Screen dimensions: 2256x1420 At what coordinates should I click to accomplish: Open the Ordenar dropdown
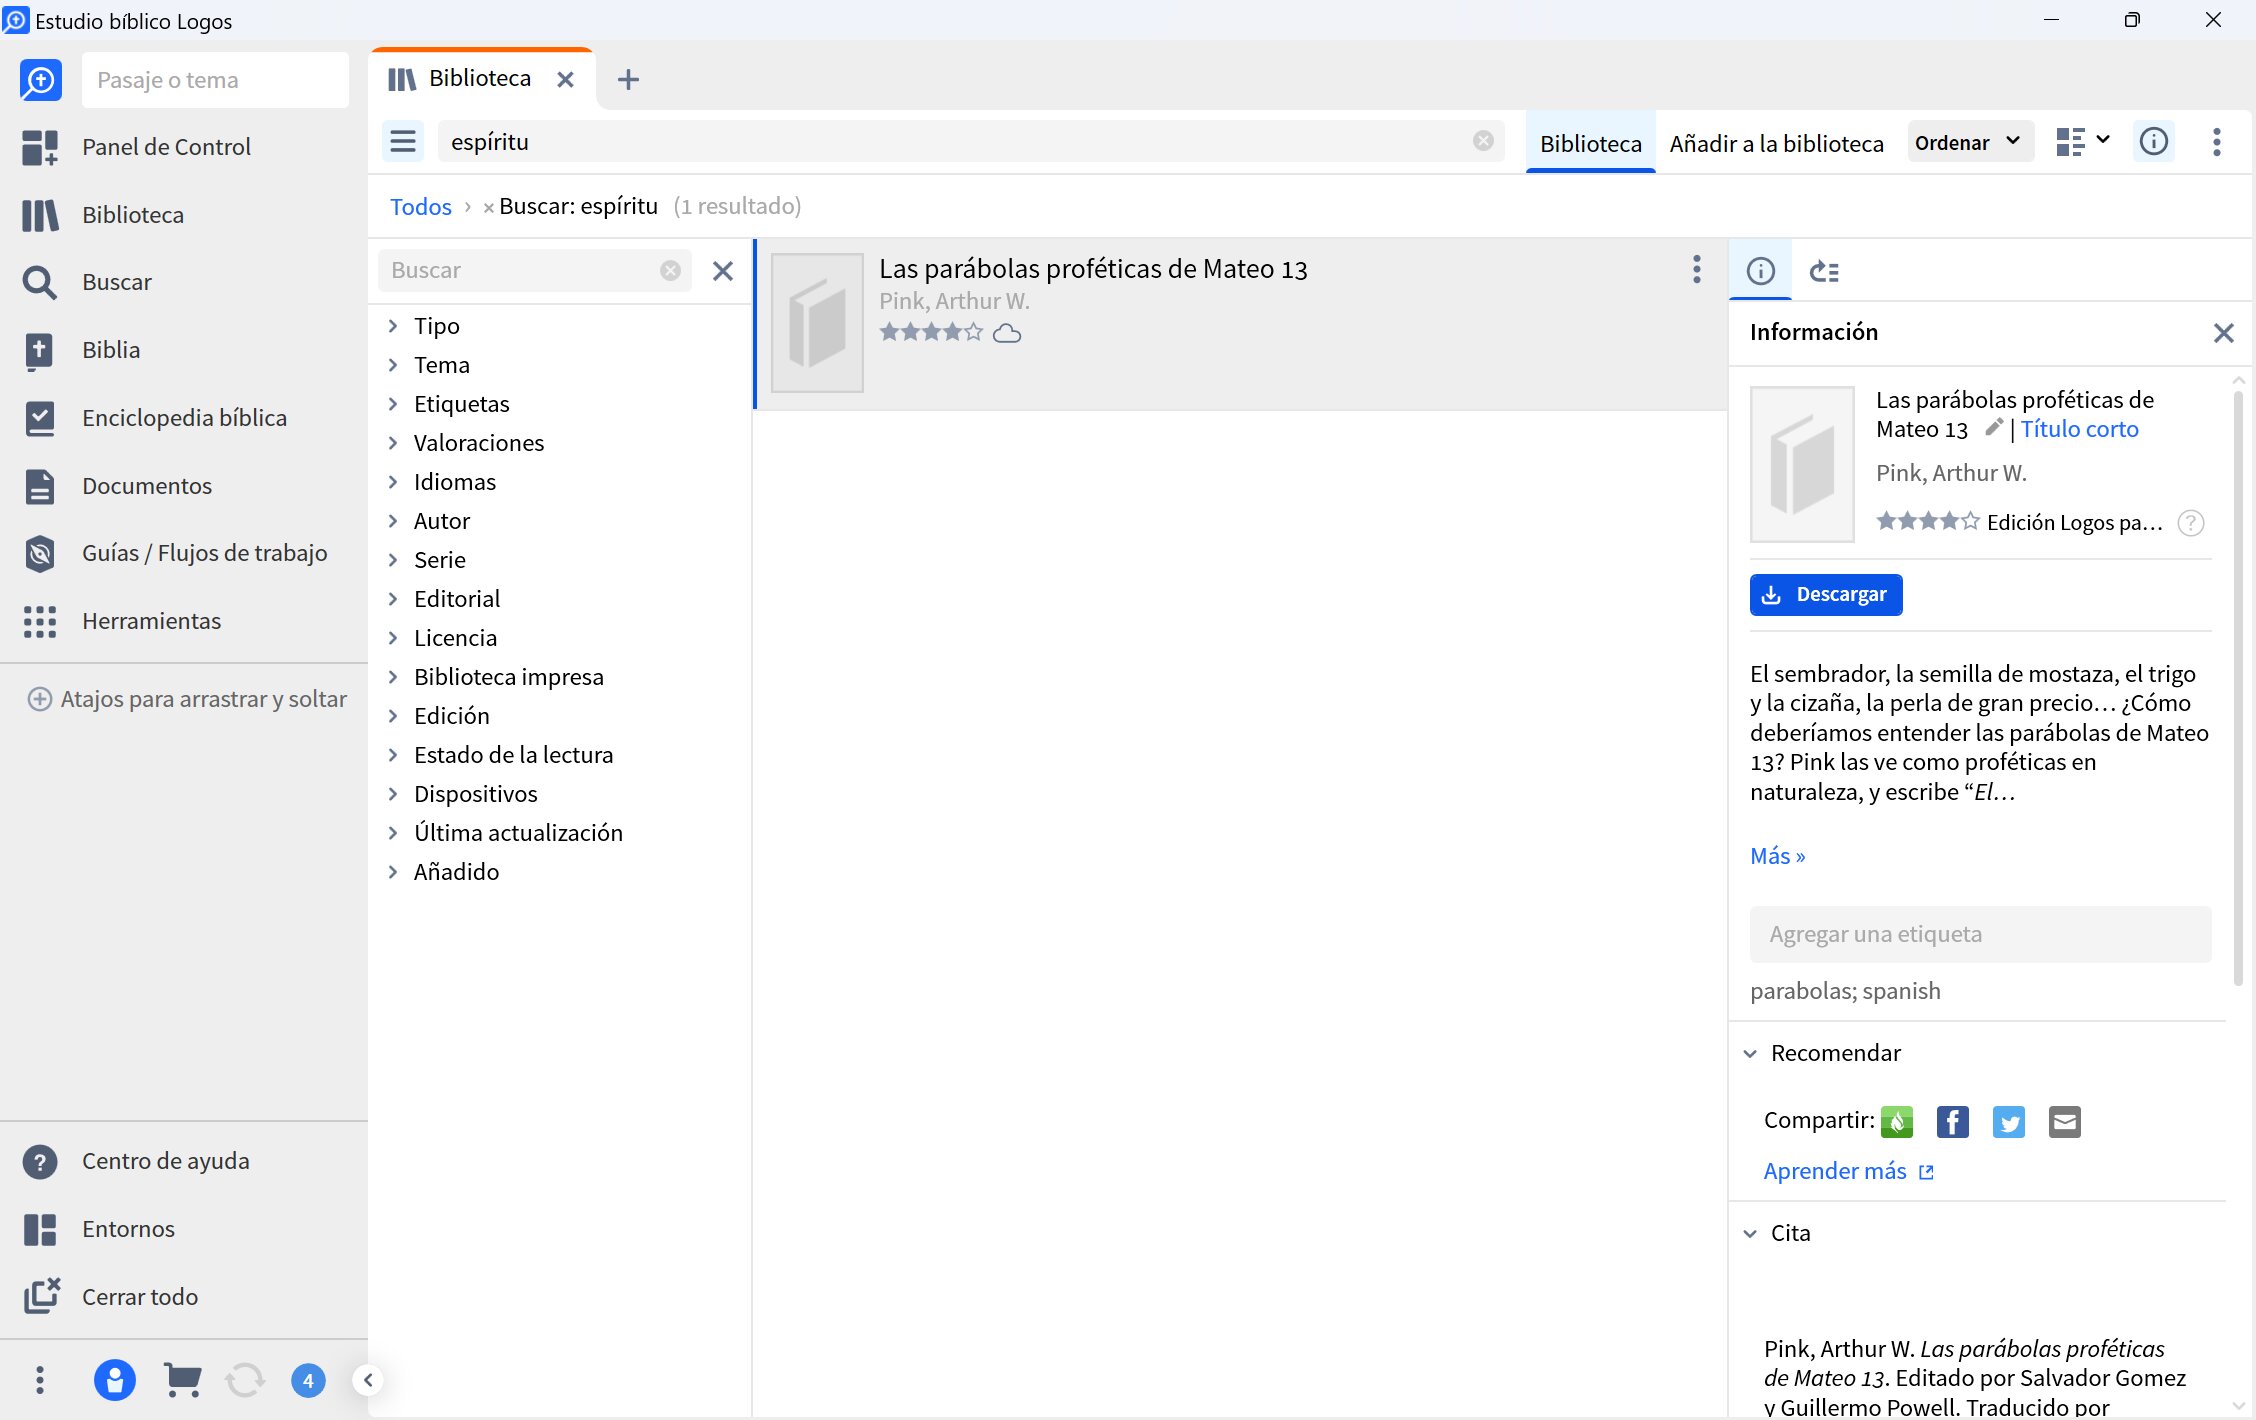coord(1969,142)
